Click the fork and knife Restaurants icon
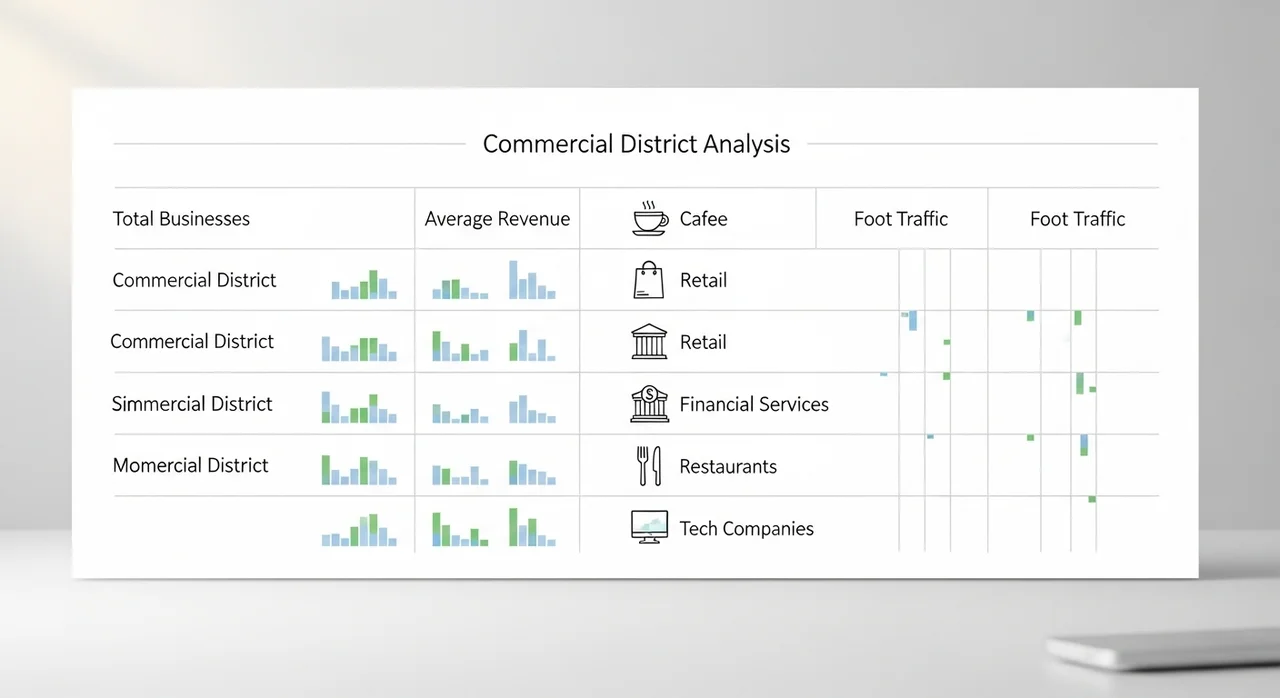This screenshot has width=1280, height=698. (x=649, y=466)
